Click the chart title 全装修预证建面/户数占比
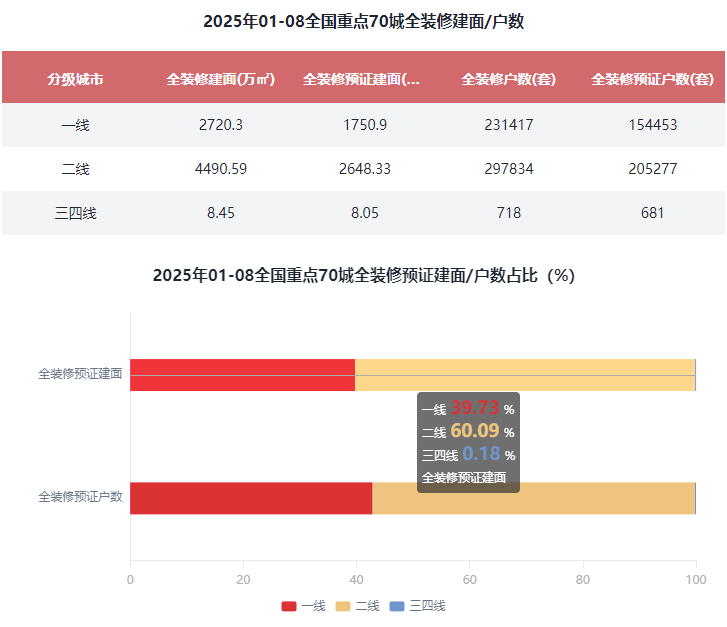This screenshot has height=627, width=727. (363, 276)
